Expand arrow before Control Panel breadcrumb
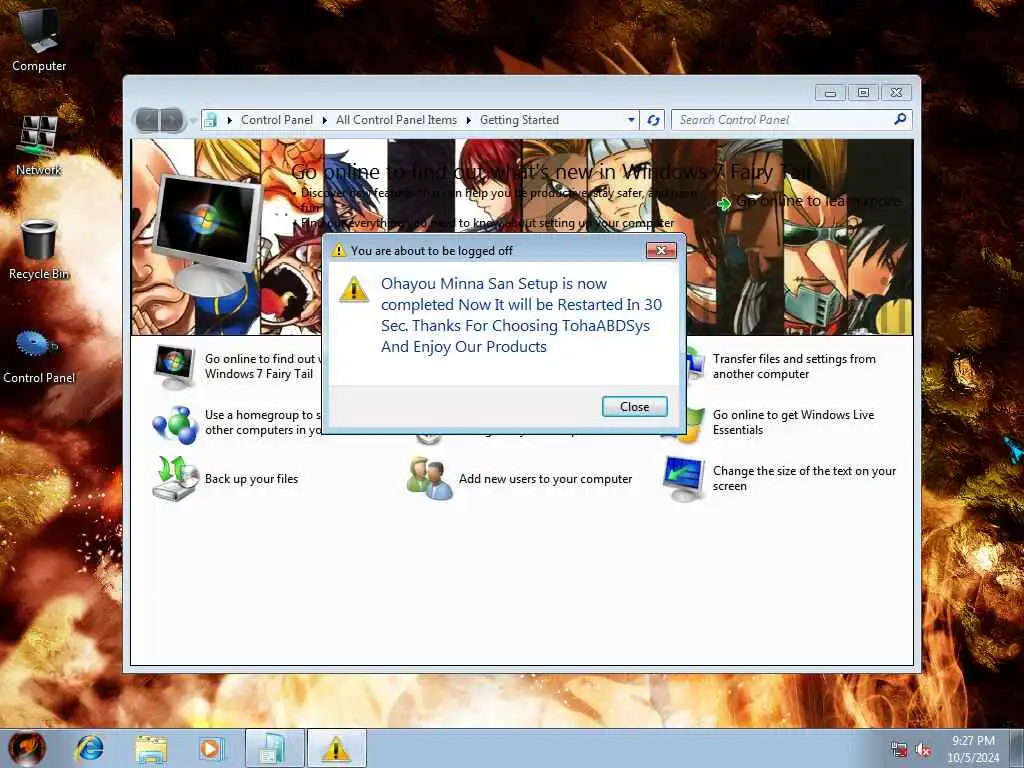This screenshot has width=1024, height=768. [229, 120]
